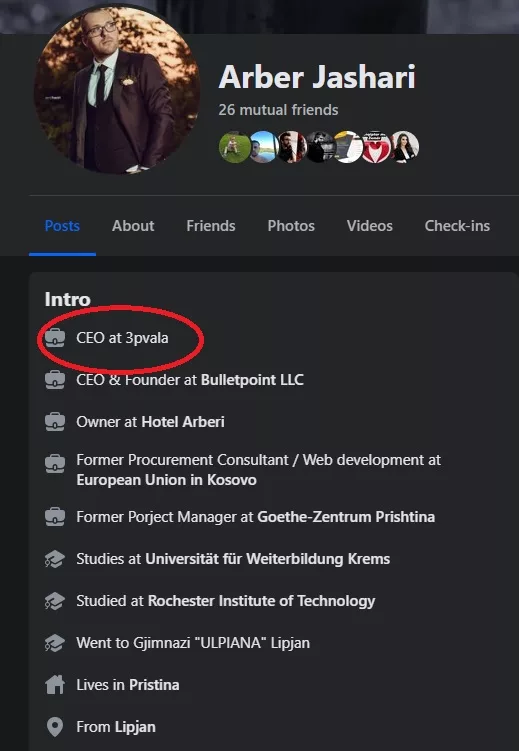Click location pin icon beside From Lipjan
Image resolution: width=519 pixels, height=751 pixels.
point(55,727)
